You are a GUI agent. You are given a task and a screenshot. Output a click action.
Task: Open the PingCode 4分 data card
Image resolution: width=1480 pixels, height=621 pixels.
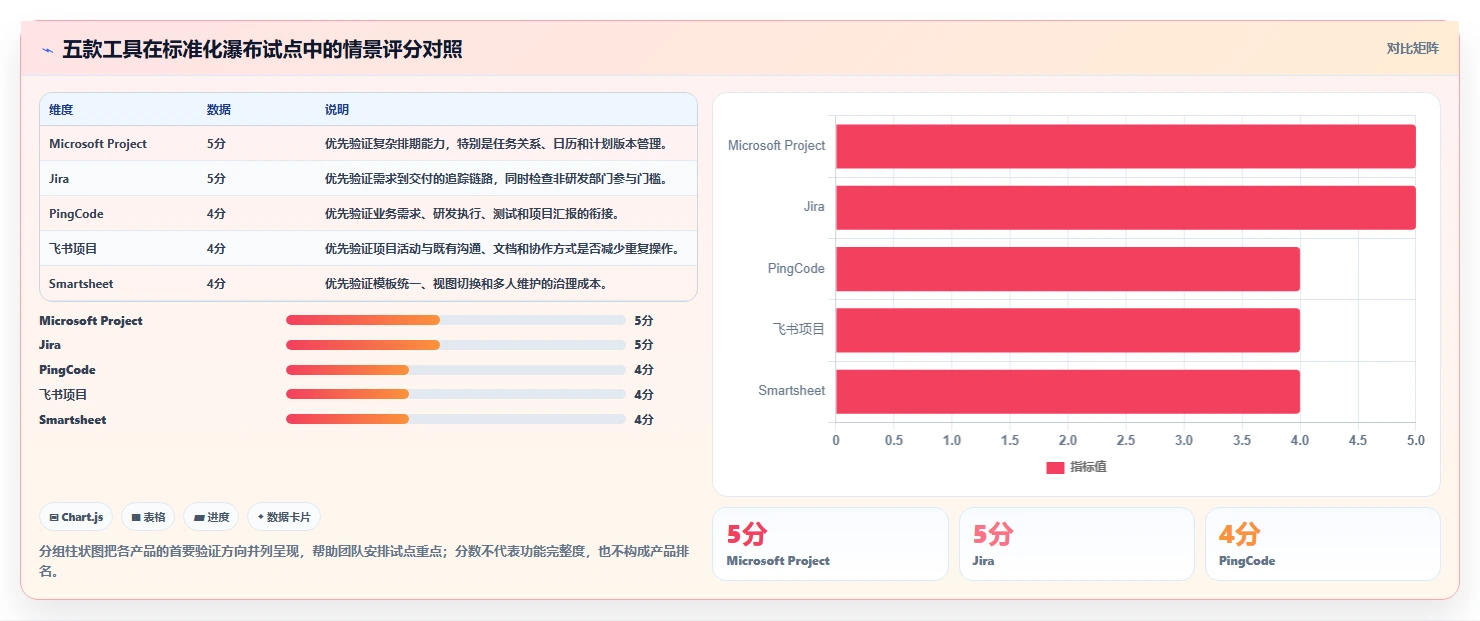click(x=1322, y=544)
